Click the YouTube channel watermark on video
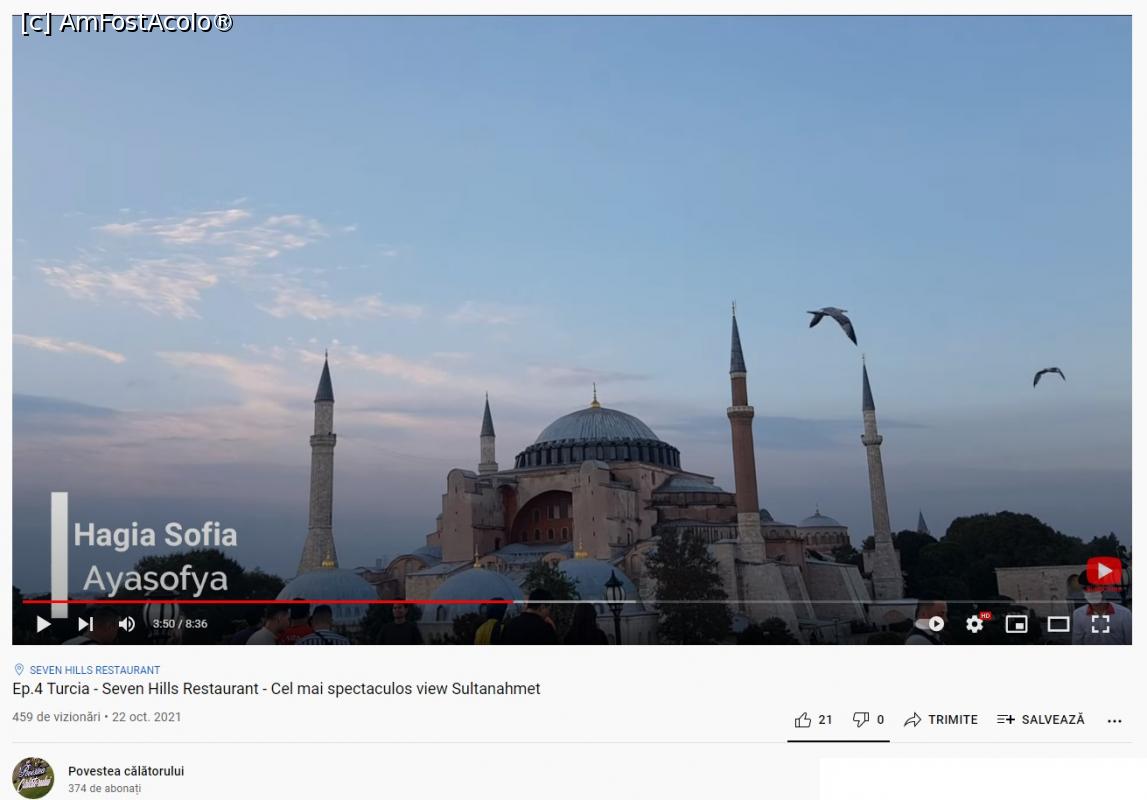1147x800 pixels. pos(1103,572)
